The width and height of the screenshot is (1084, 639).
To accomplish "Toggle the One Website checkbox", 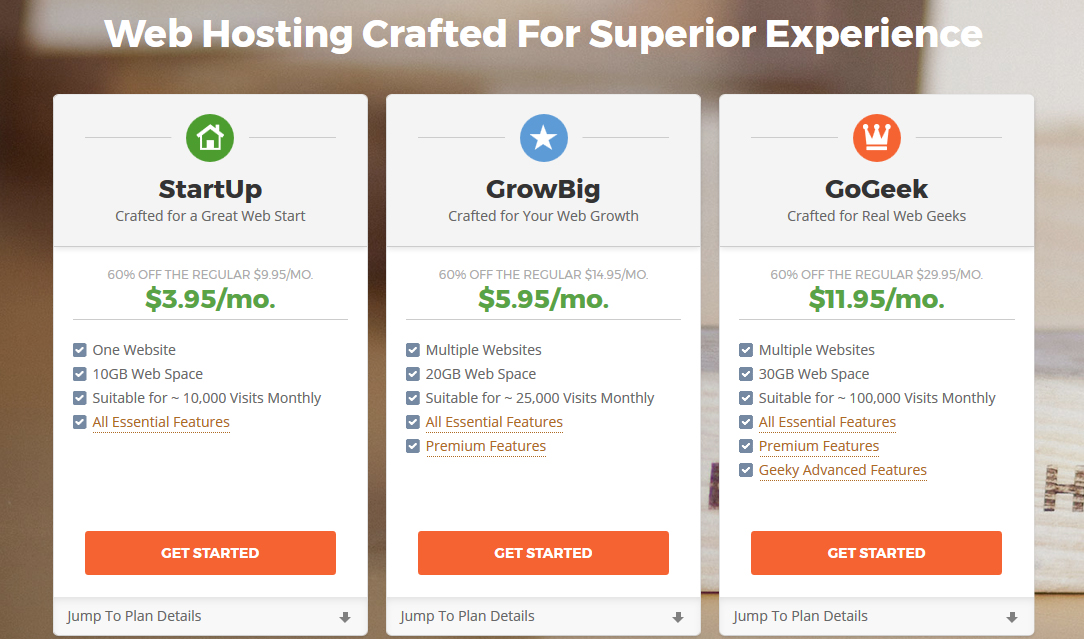I will point(80,350).
